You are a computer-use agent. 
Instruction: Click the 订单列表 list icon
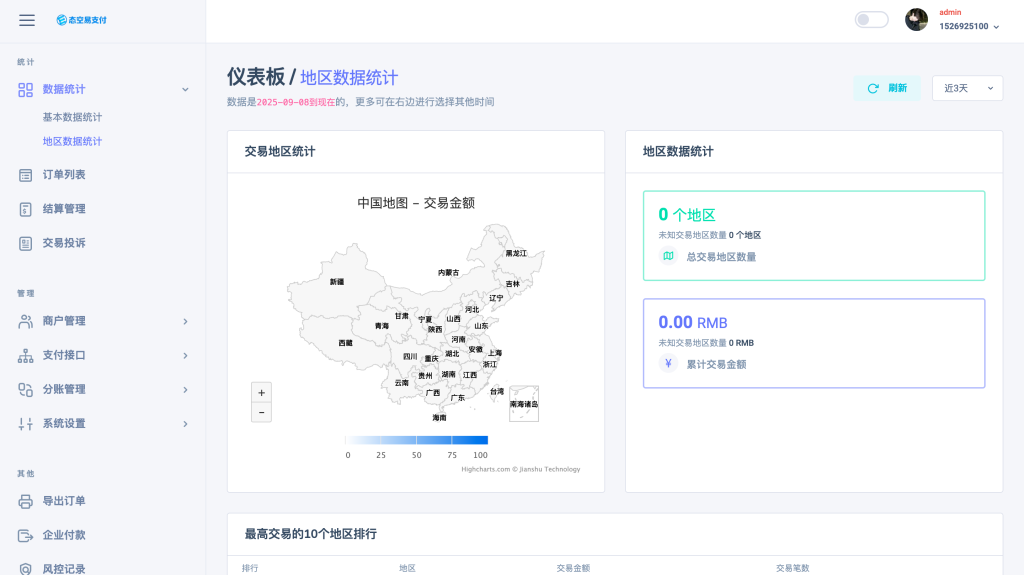25,175
